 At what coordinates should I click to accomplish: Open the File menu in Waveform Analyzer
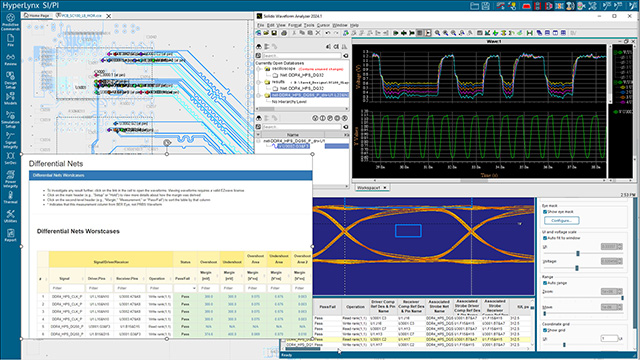tap(260, 25)
